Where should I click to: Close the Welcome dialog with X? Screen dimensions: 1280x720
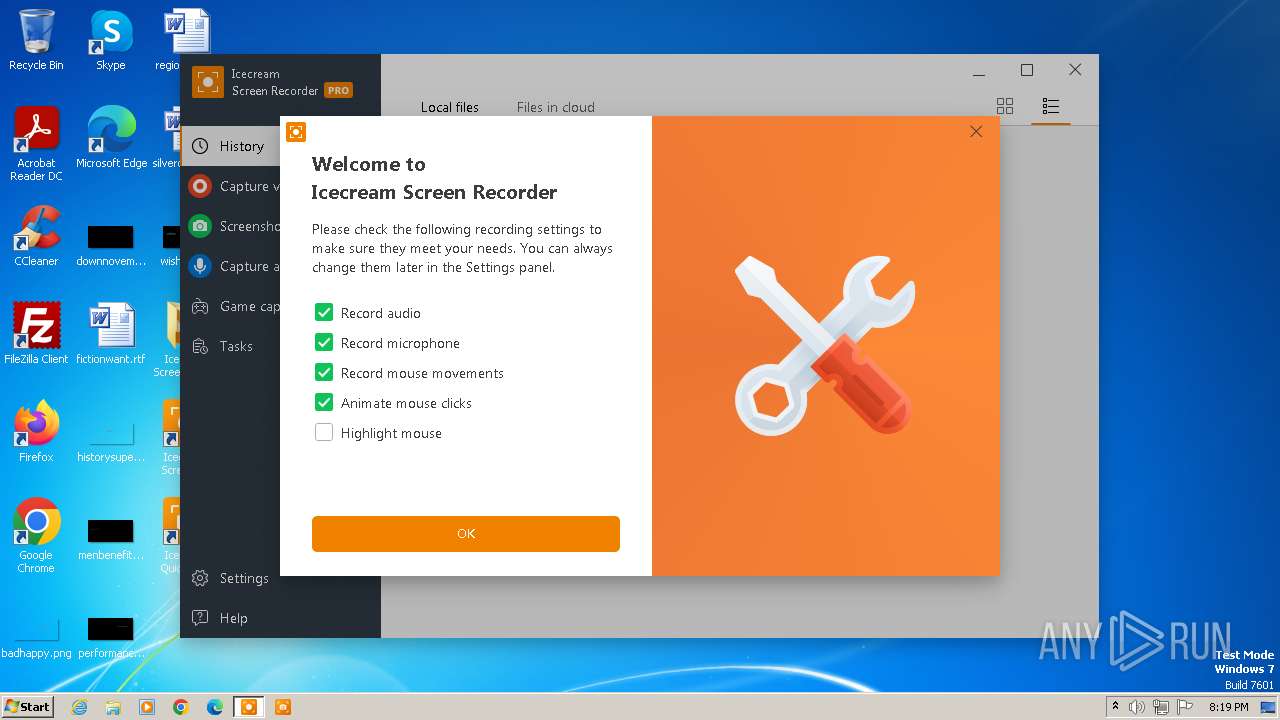pos(976,132)
